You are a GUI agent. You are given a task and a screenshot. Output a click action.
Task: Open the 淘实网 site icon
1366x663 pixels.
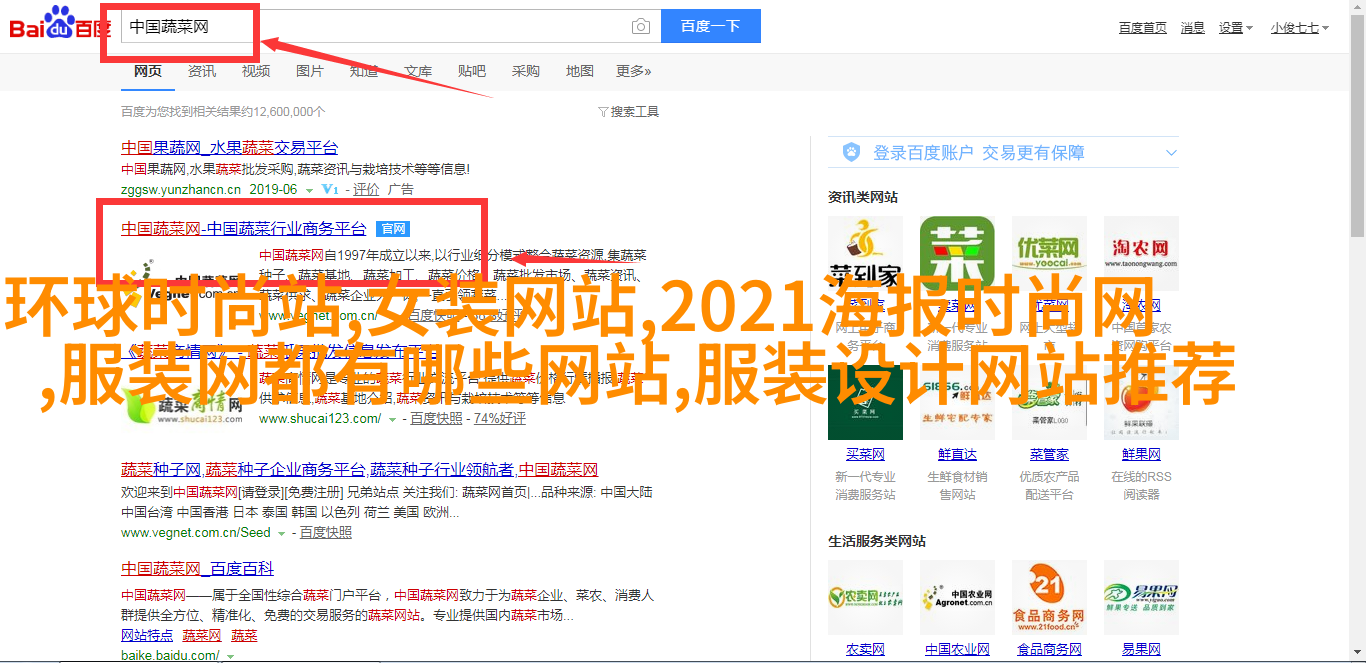(x=1141, y=253)
